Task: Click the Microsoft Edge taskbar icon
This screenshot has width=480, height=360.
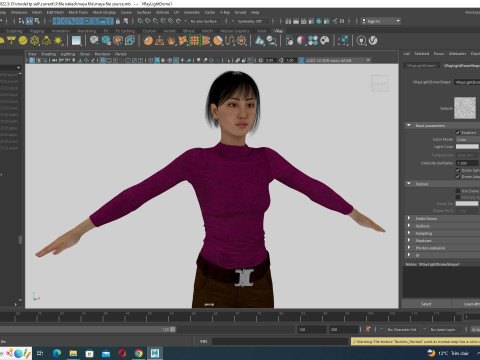Action: coord(57,353)
